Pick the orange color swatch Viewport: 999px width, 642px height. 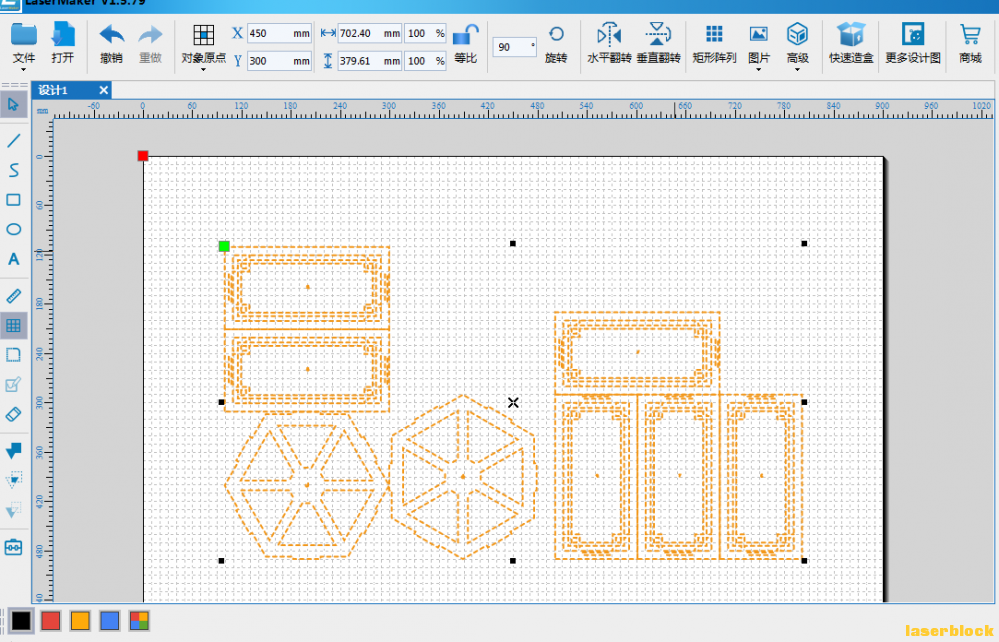(x=80, y=621)
